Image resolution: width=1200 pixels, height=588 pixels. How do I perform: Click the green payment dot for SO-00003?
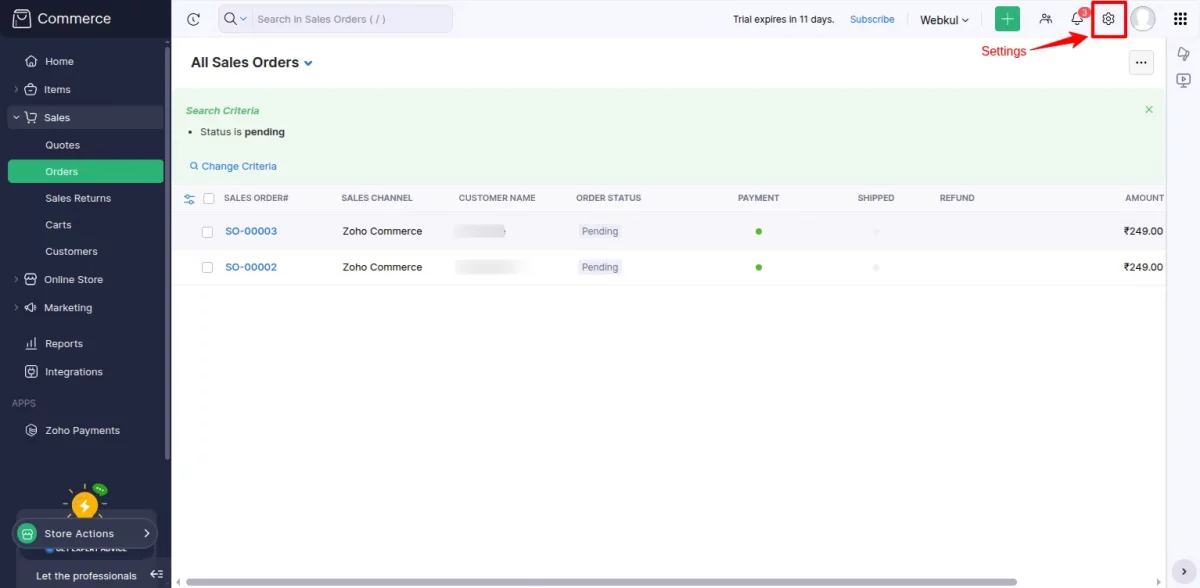point(759,231)
